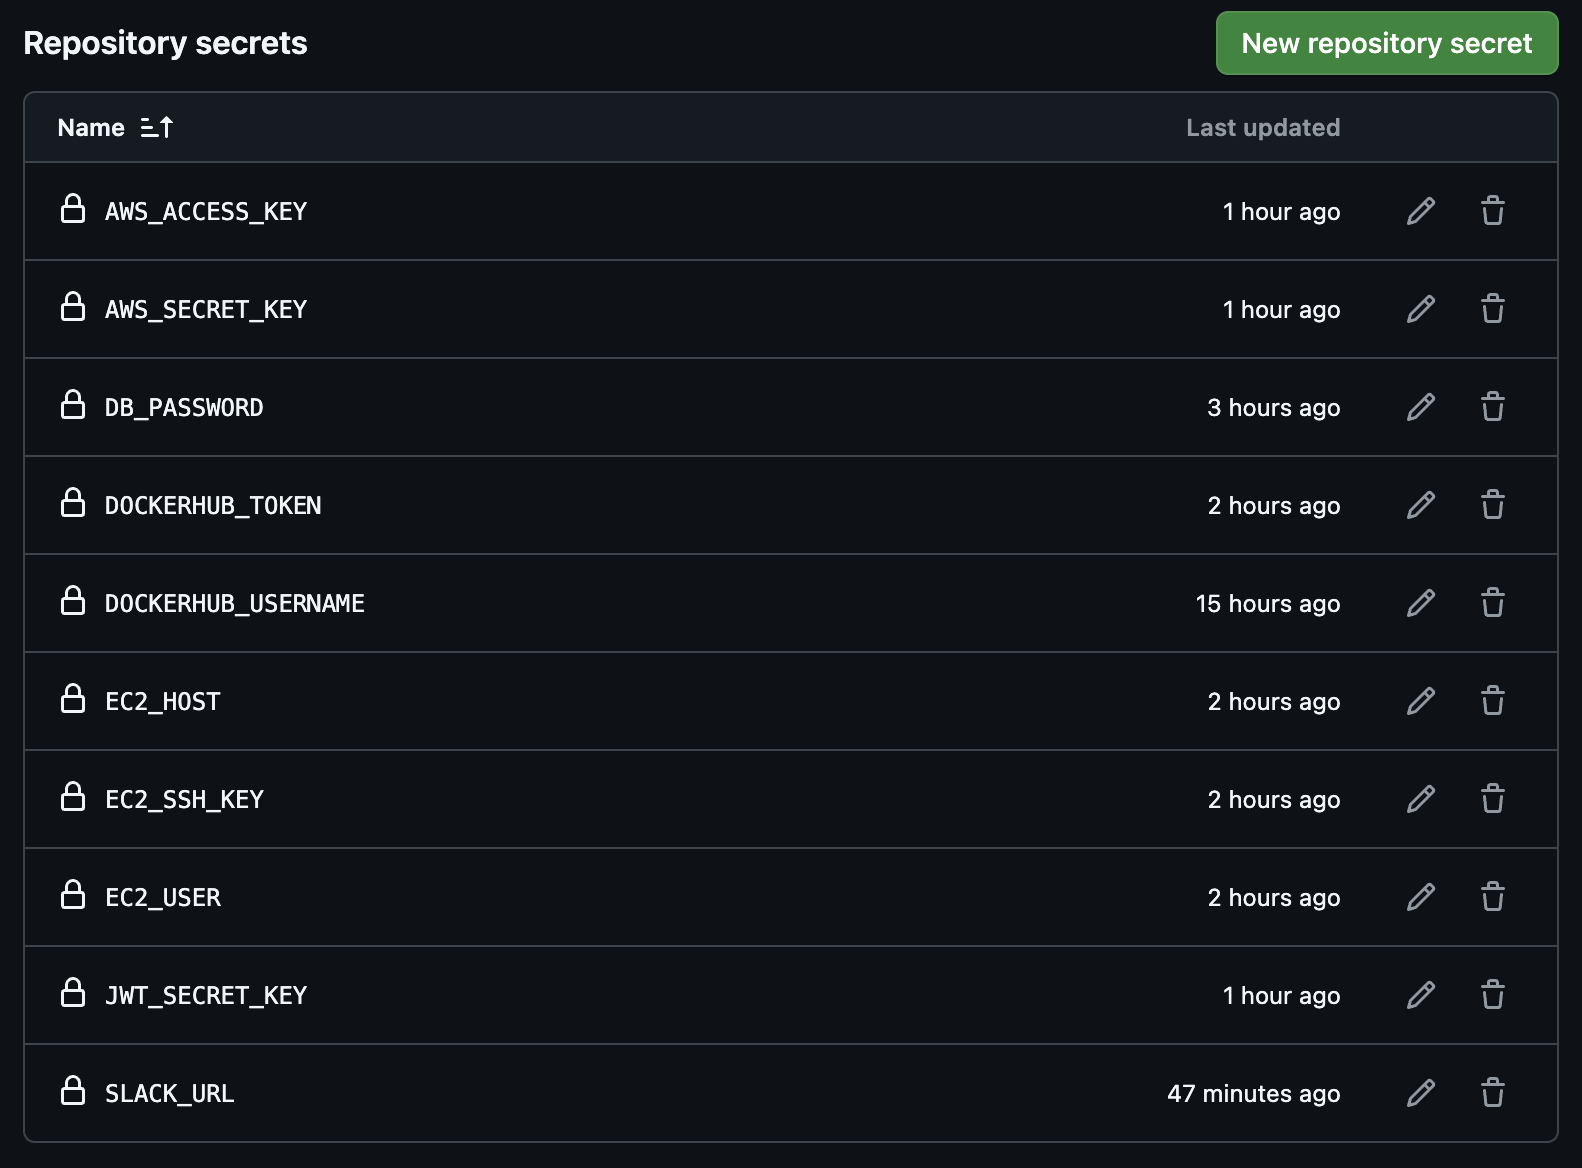The width and height of the screenshot is (1582, 1168).
Task: Edit the SLACK_URL secret
Action: pos(1421,1093)
